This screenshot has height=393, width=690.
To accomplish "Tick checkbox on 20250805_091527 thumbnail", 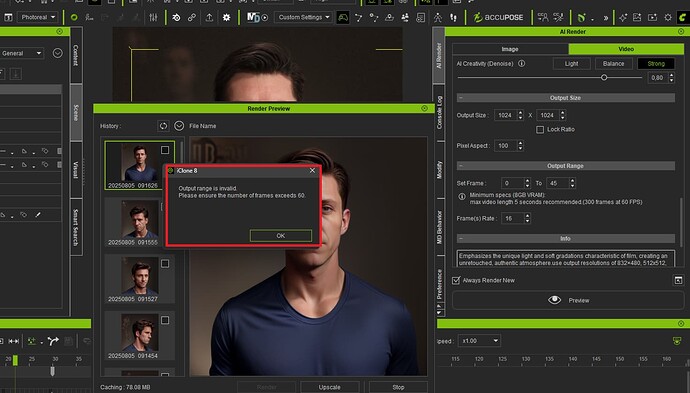I will (x=165, y=264).
